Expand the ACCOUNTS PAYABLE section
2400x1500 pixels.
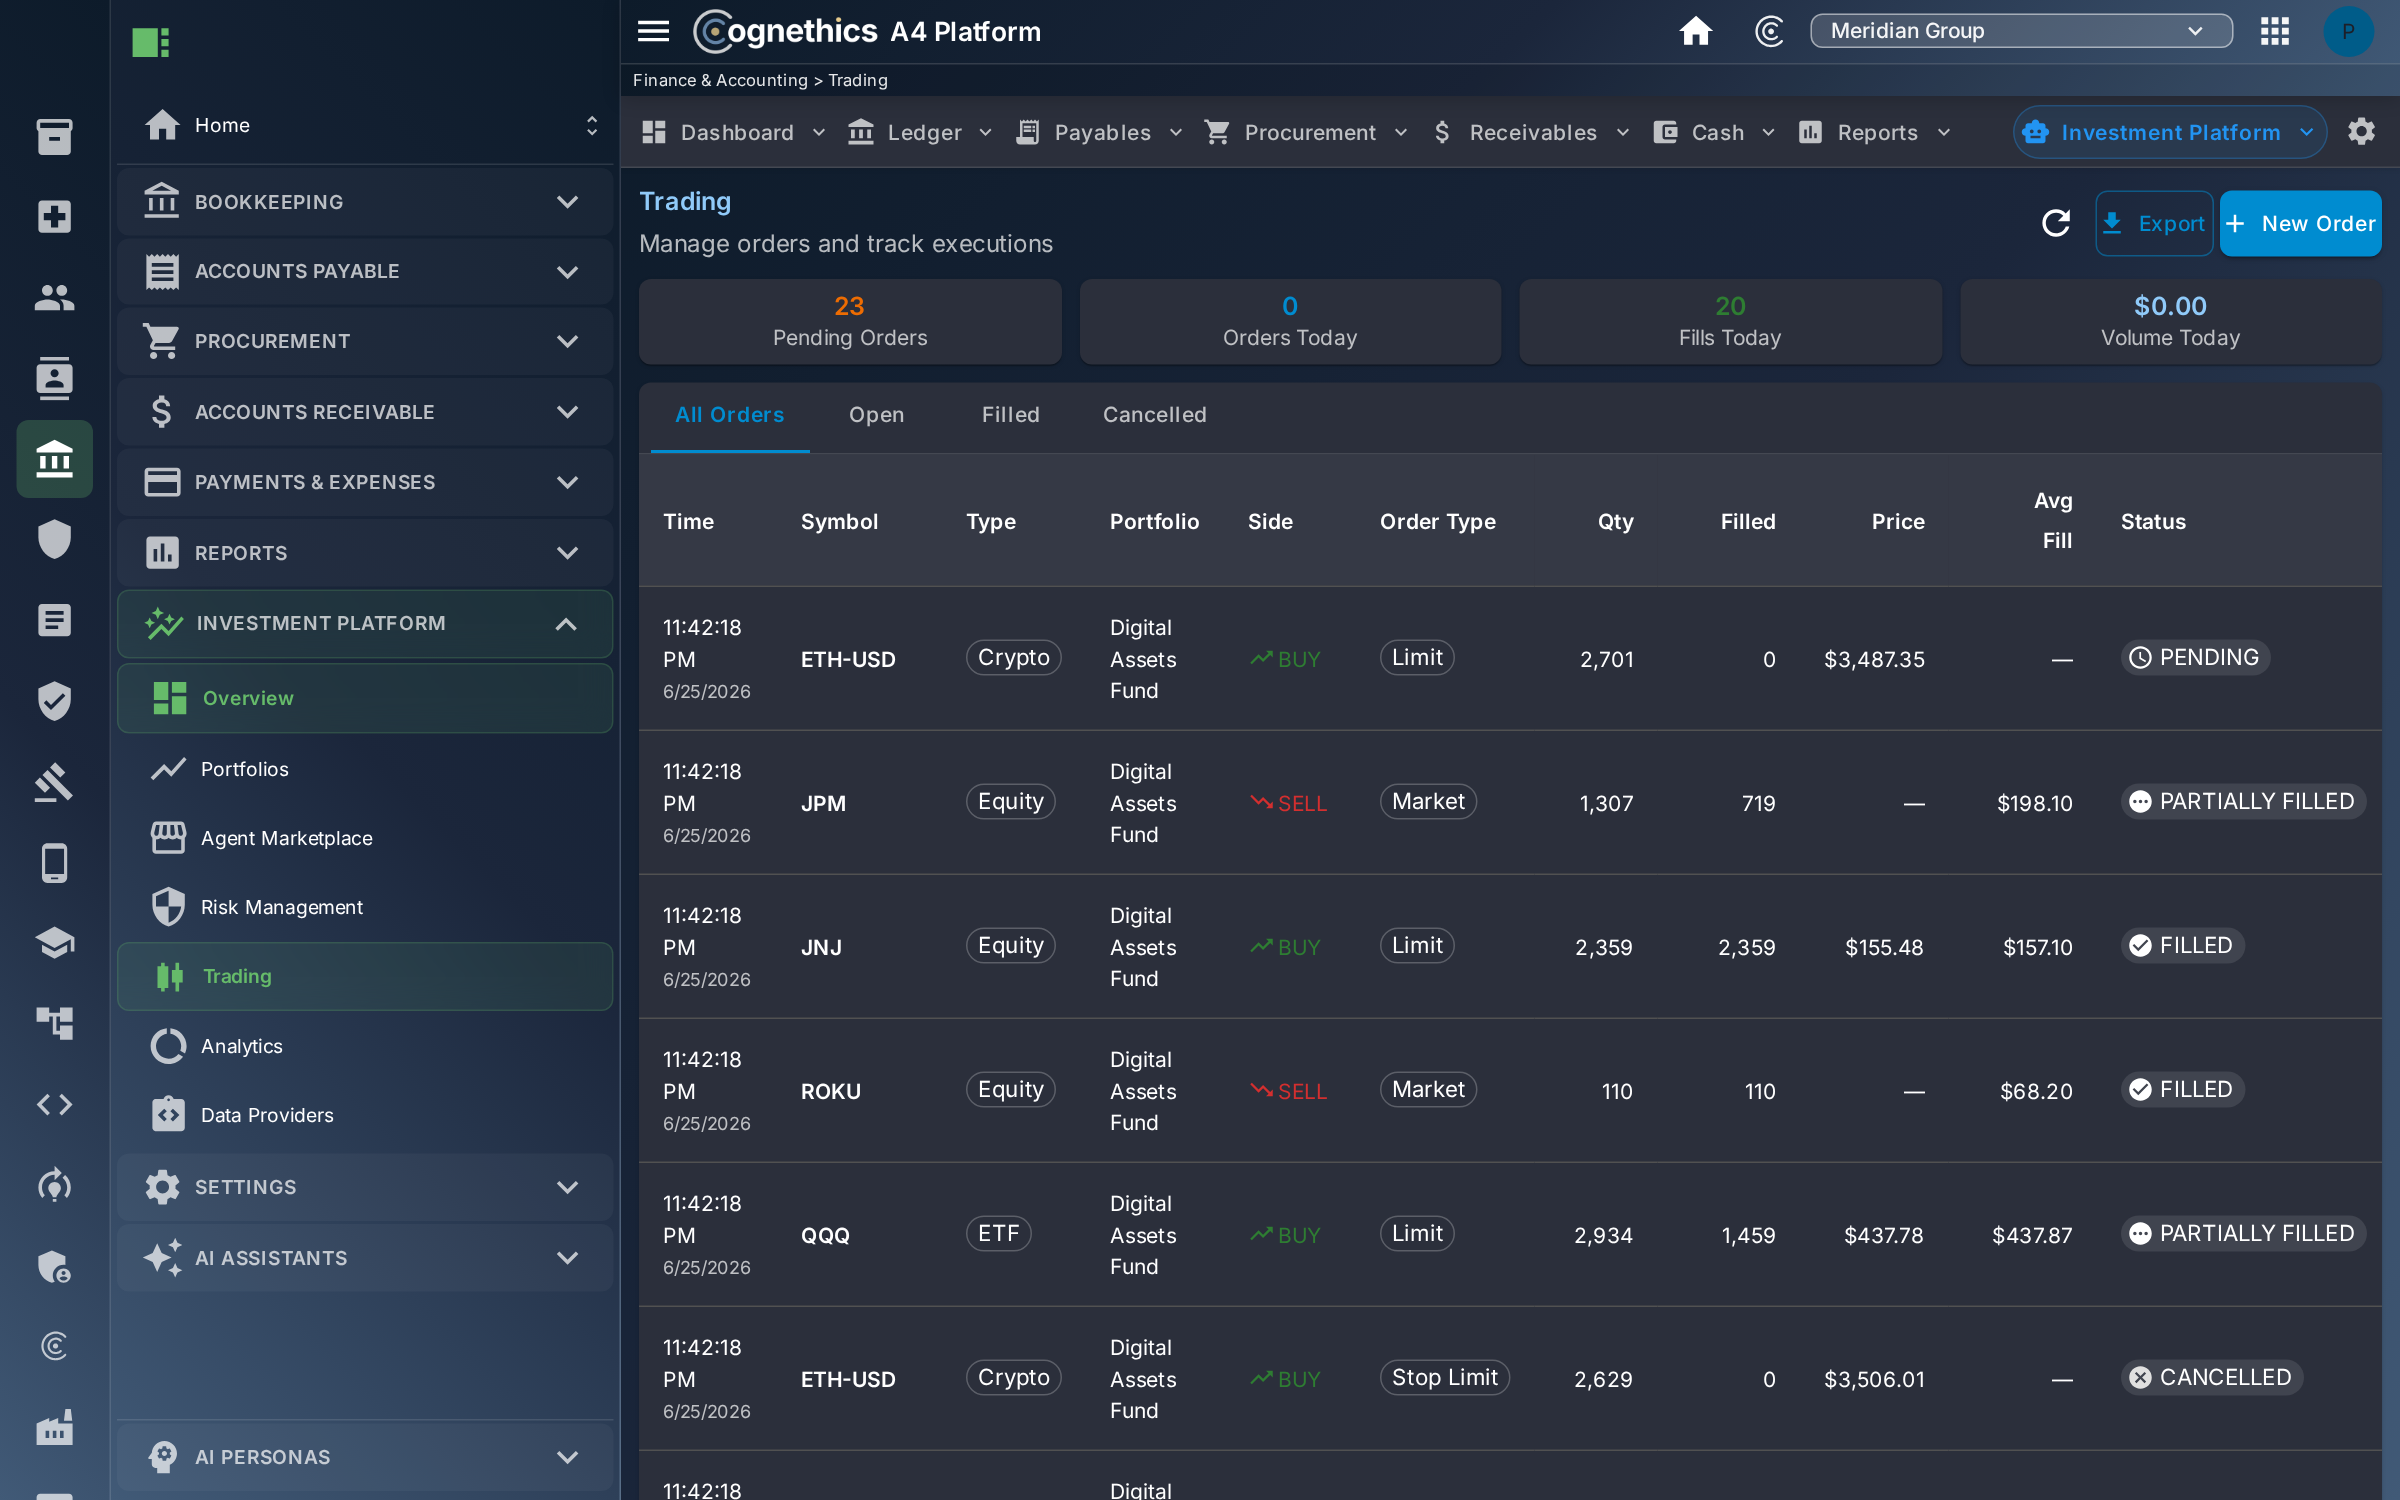click(365, 272)
